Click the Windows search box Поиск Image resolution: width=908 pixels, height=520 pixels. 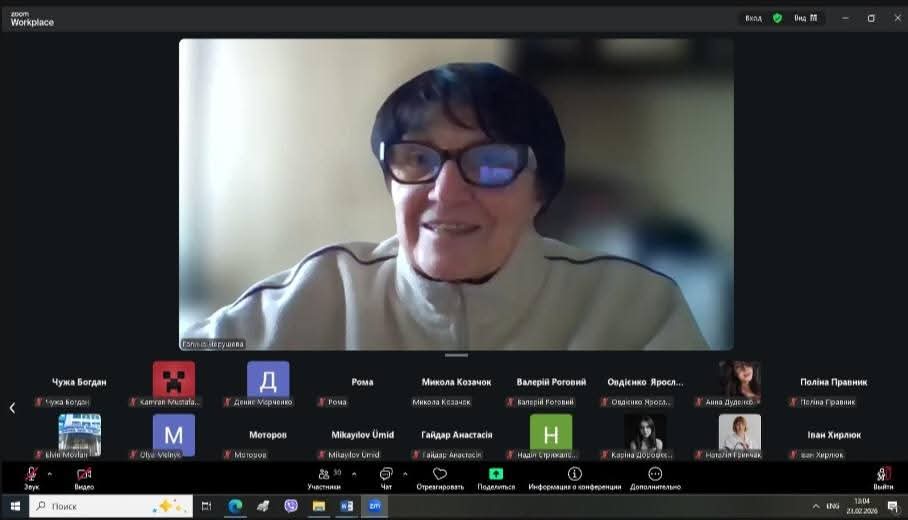(x=110, y=506)
